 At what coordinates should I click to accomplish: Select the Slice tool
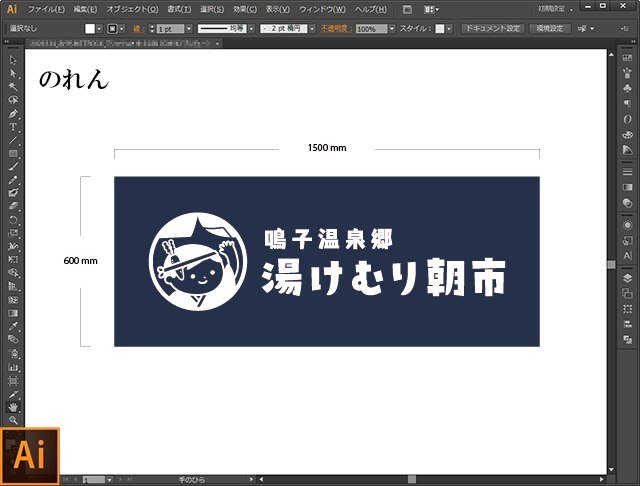tap(13, 395)
